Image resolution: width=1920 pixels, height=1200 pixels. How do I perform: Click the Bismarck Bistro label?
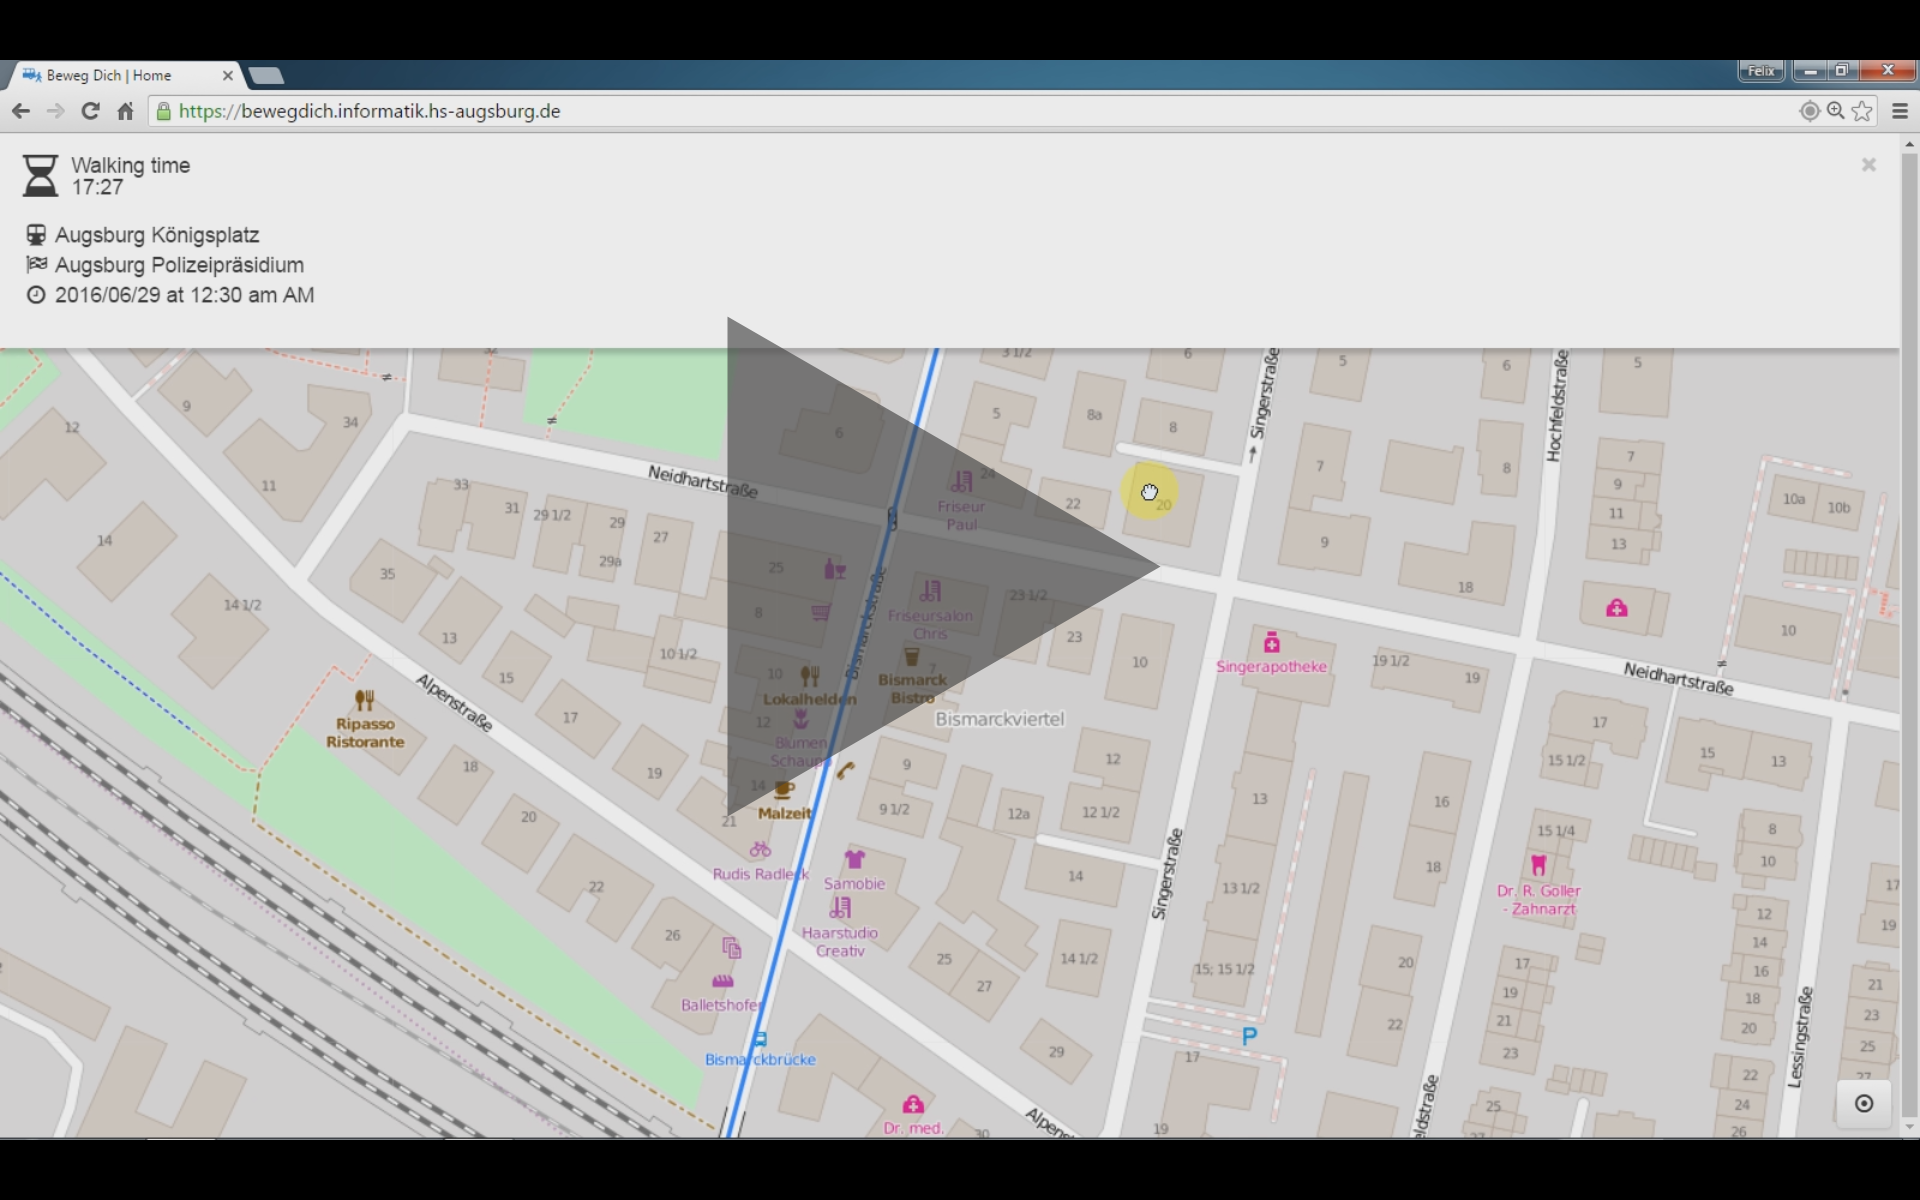point(912,689)
